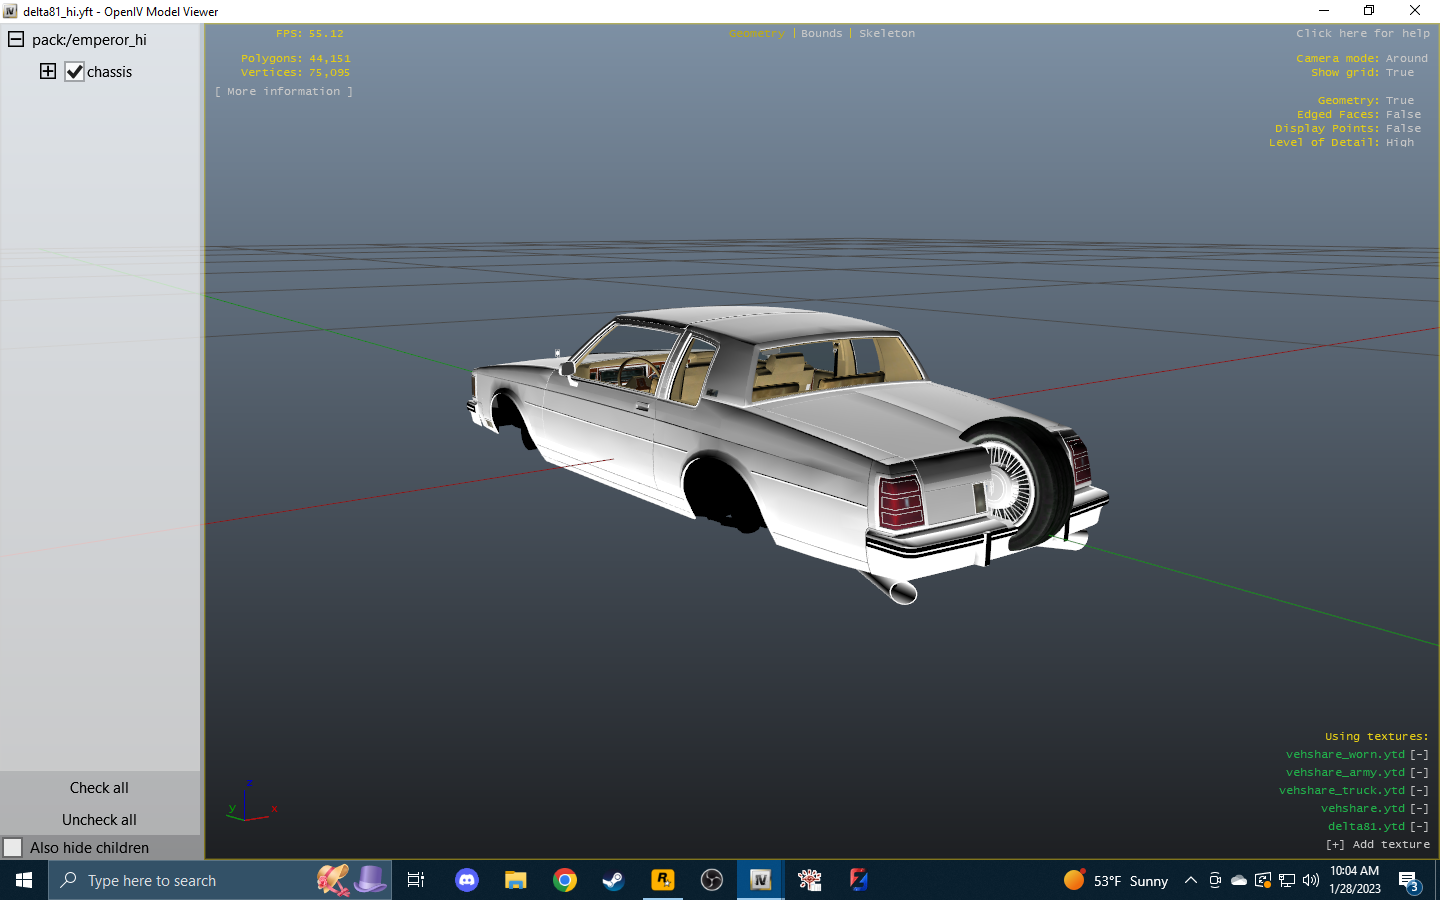The width and height of the screenshot is (1440, 900).
Task: Open Steam from the taskbar
Action: coord(613,880)
